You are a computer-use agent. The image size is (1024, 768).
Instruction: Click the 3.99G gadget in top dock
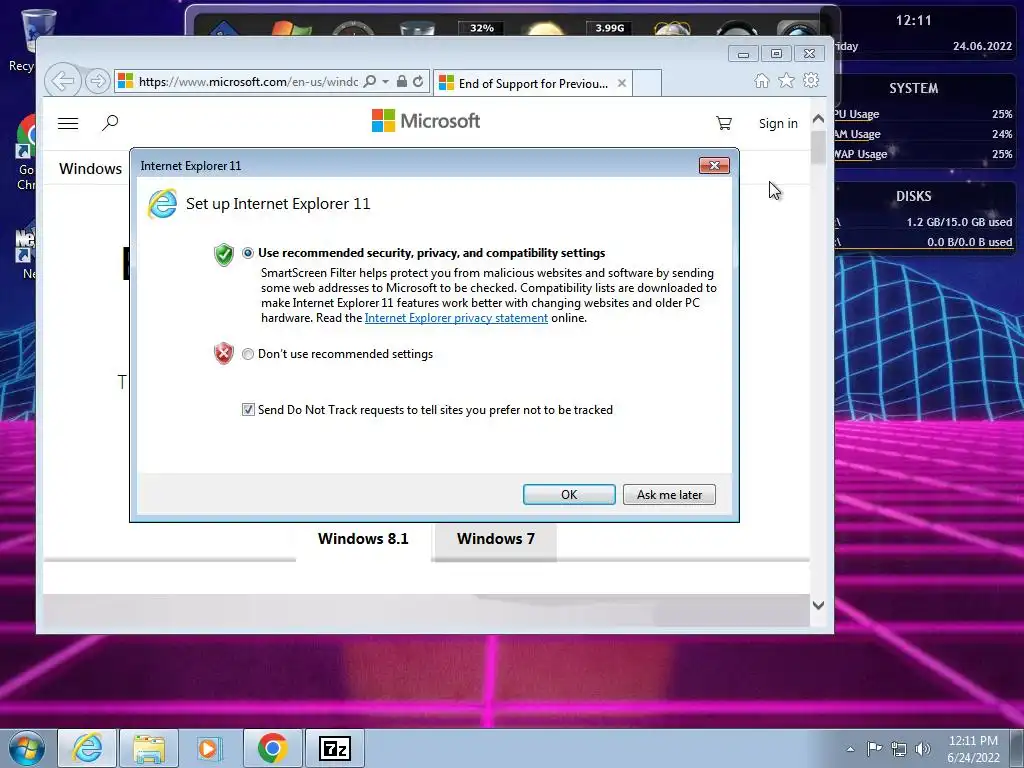click(609, 28)
